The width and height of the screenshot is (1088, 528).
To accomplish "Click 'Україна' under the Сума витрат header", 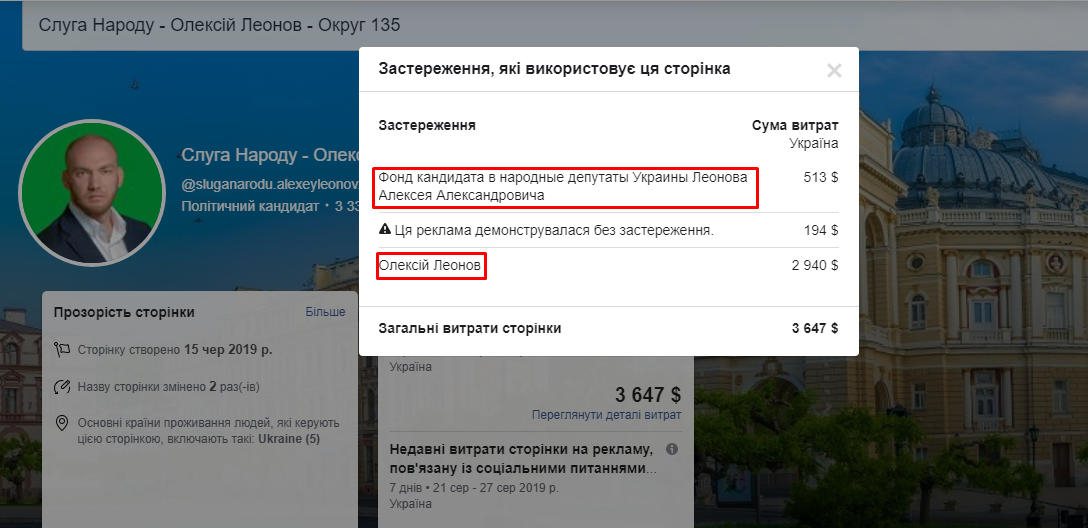I will 814,144.
